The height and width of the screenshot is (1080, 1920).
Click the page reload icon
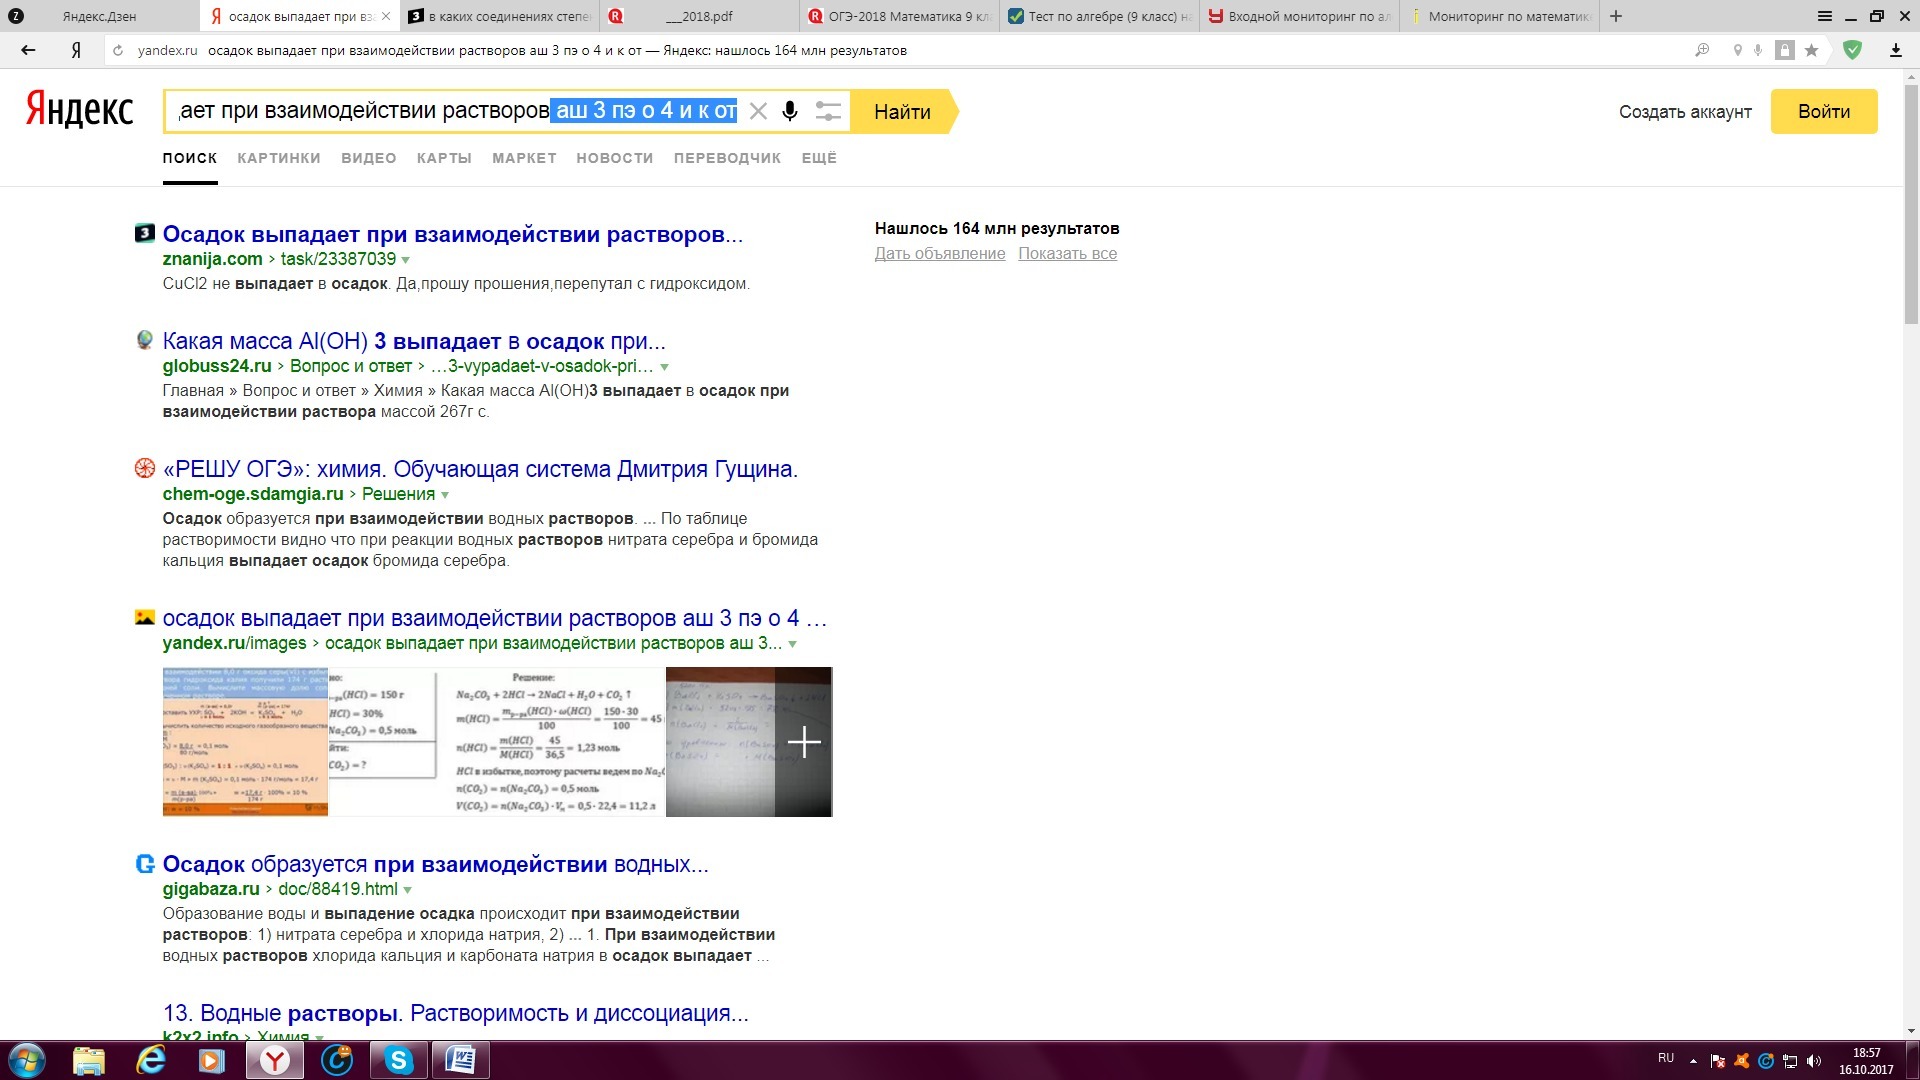(x=118, y=50)
